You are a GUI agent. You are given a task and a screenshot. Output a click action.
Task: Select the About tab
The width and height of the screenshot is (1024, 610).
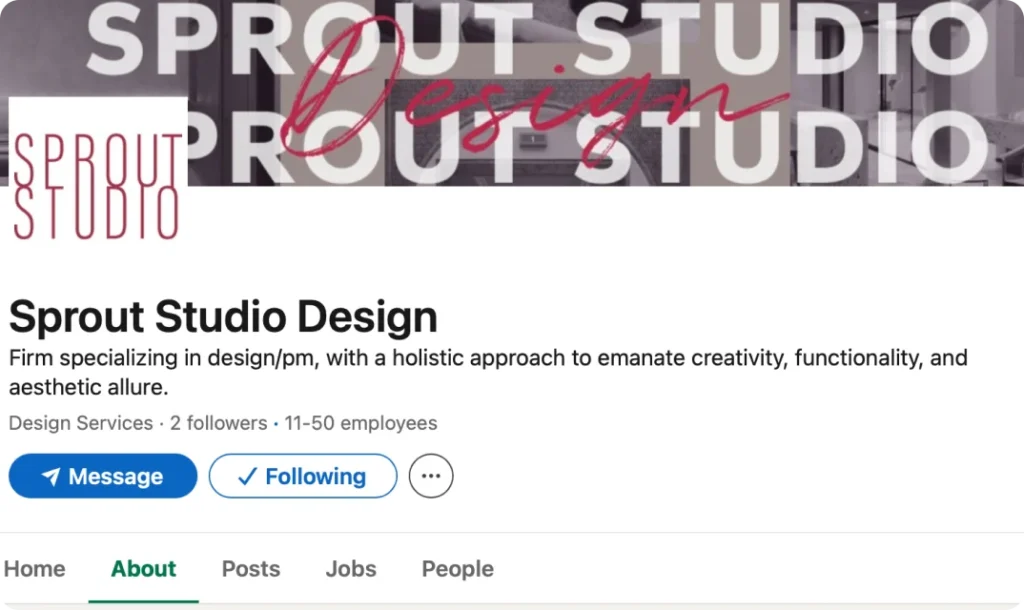tap(143, 569)
